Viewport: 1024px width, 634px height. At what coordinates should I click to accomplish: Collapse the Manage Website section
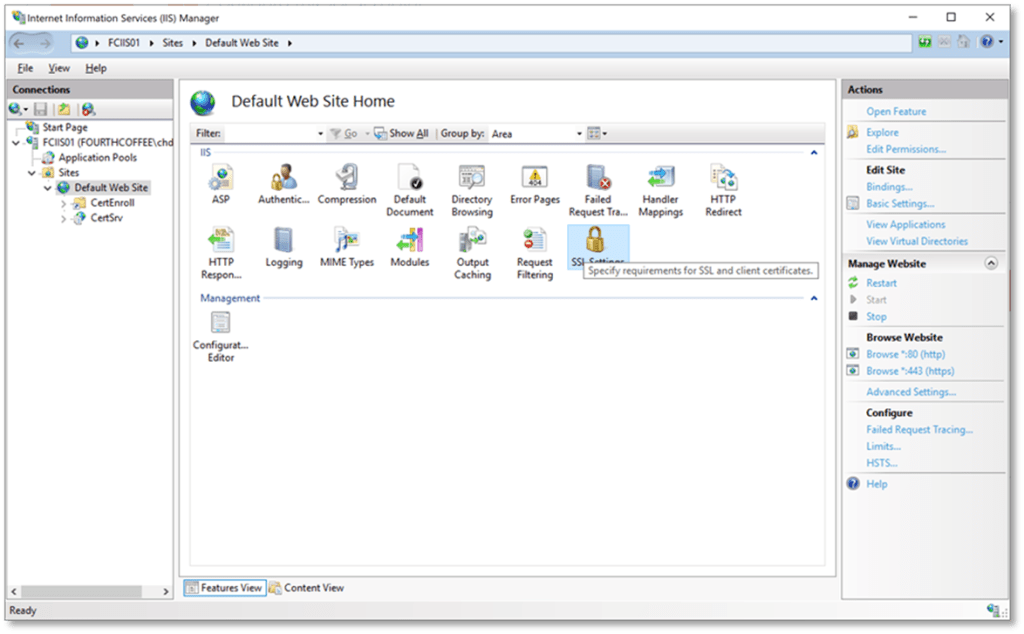[x=991, y=264]
